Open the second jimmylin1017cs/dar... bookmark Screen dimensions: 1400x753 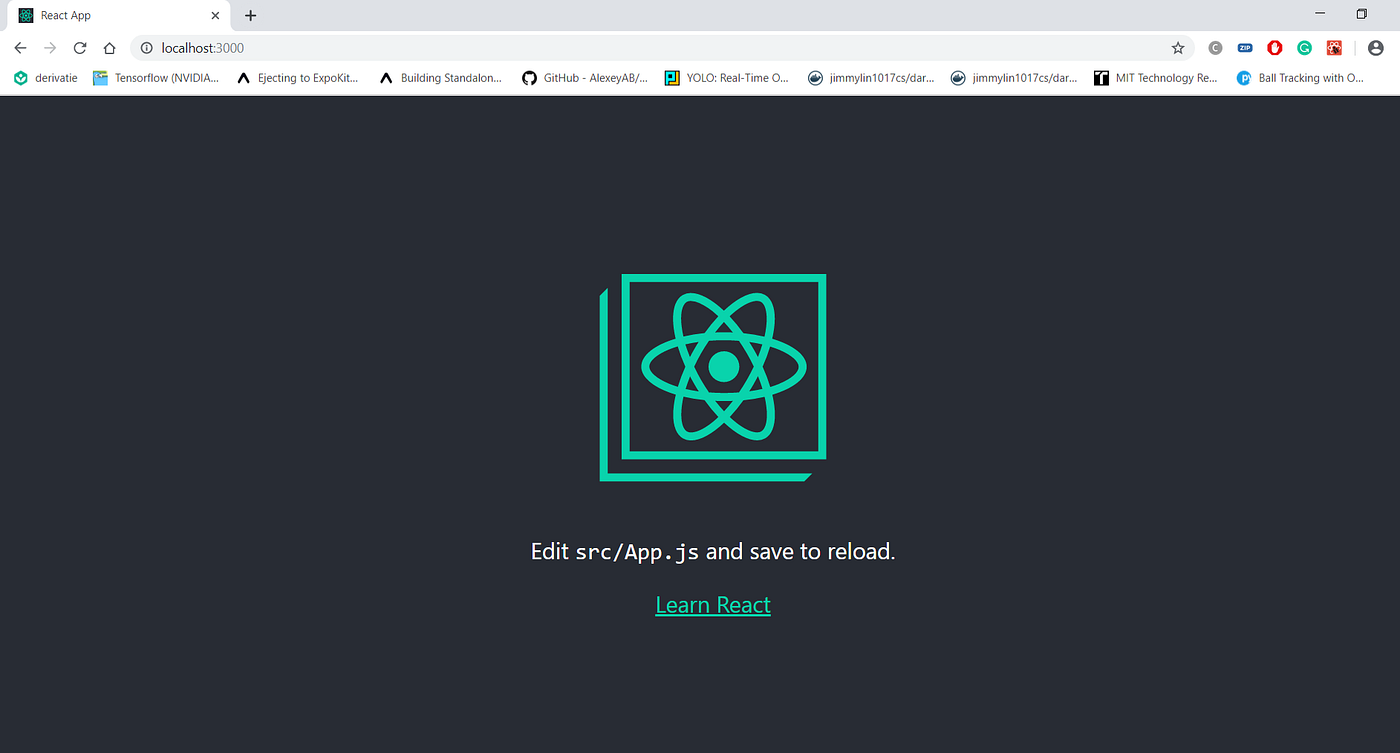[1014, 78]
